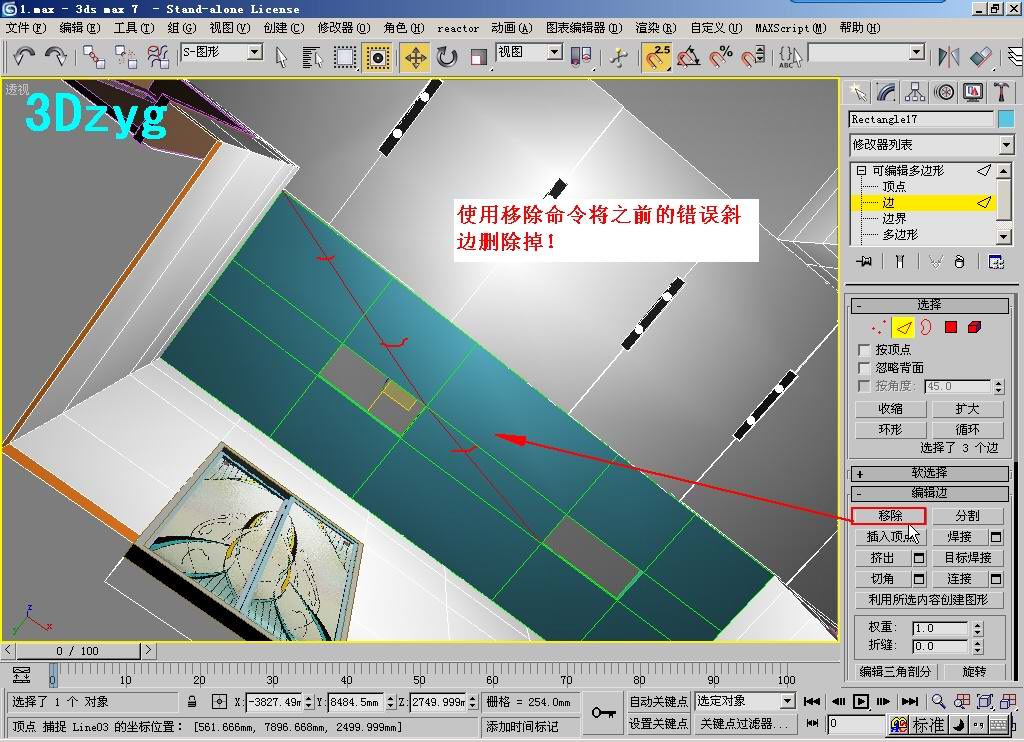The width and height of the screenshot is (1024, 742).
Task: Enable the 按顶点 checkbox
Action: 865,350
